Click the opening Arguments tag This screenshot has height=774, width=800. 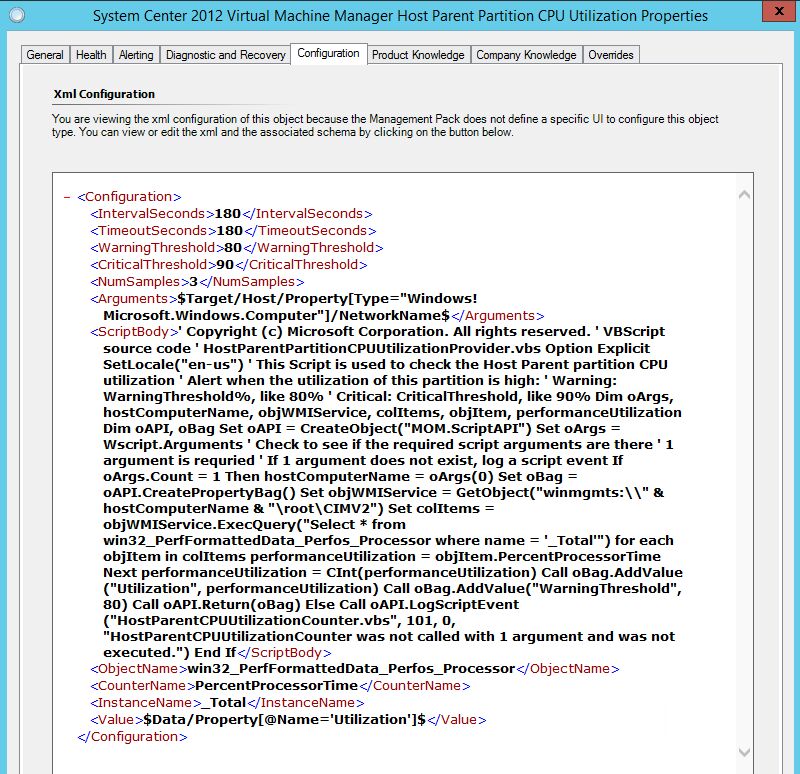[x=134, y=298]
